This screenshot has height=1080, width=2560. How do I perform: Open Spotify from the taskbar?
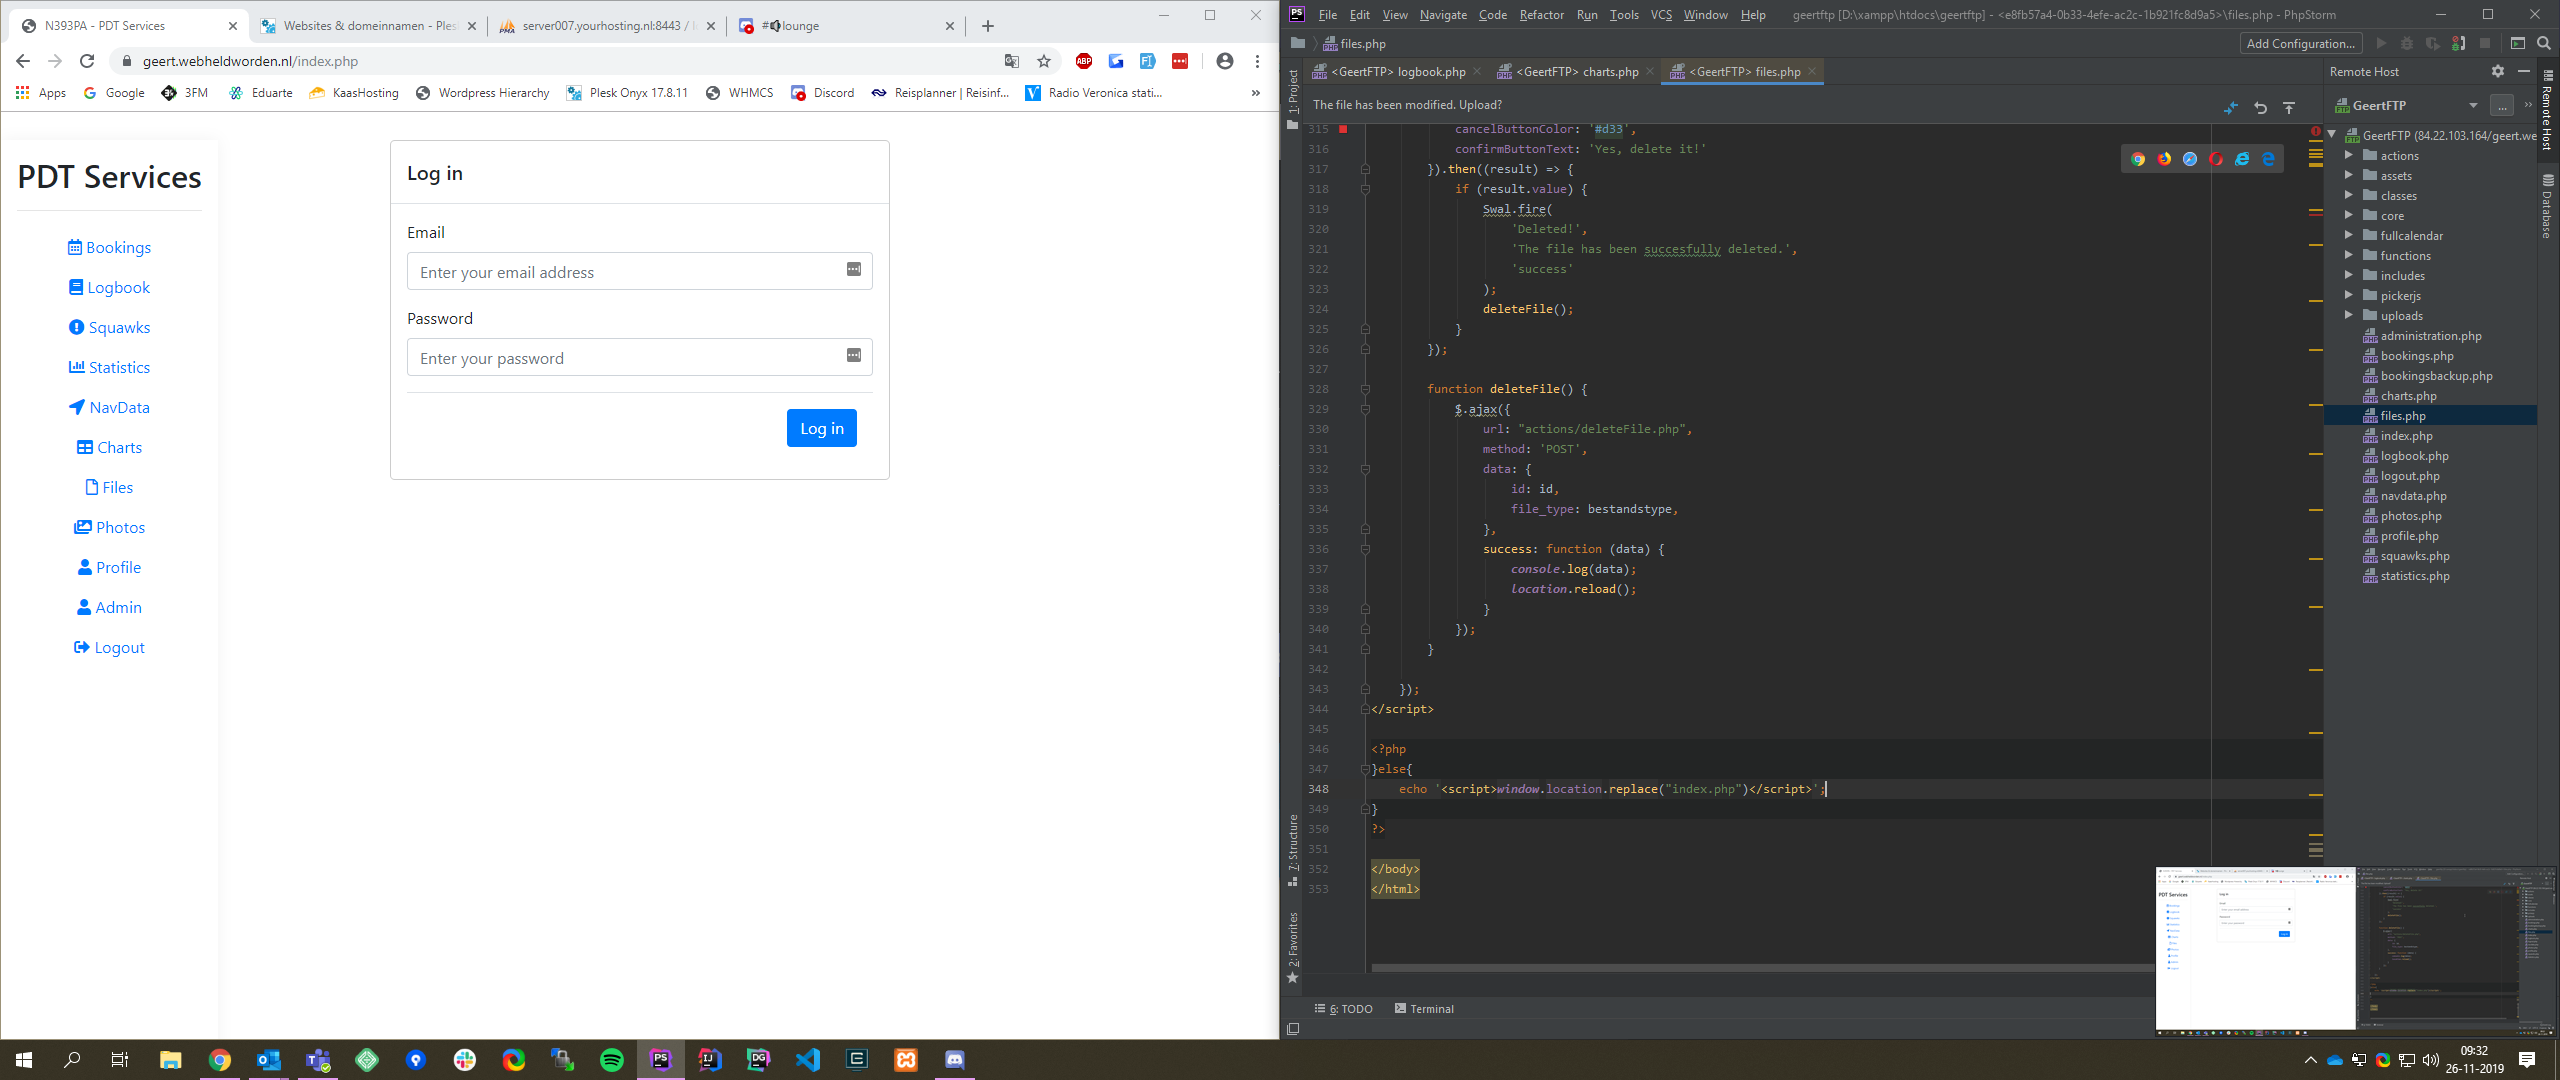click(x=611, y=1059)
